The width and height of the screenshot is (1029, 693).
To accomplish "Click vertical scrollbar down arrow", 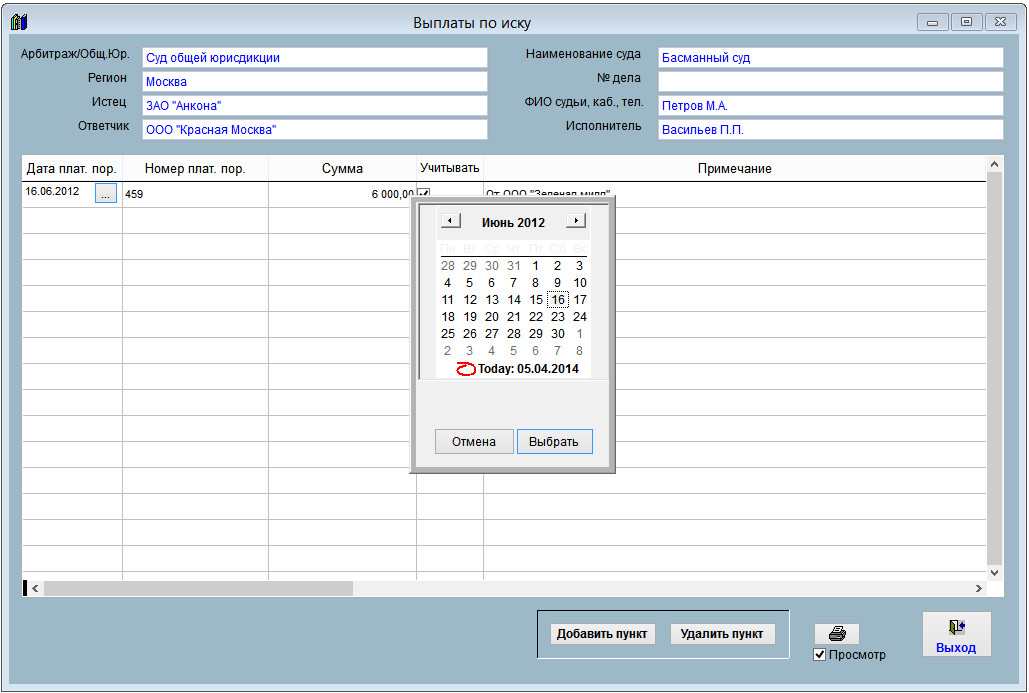I will click(x=994, y=573).
